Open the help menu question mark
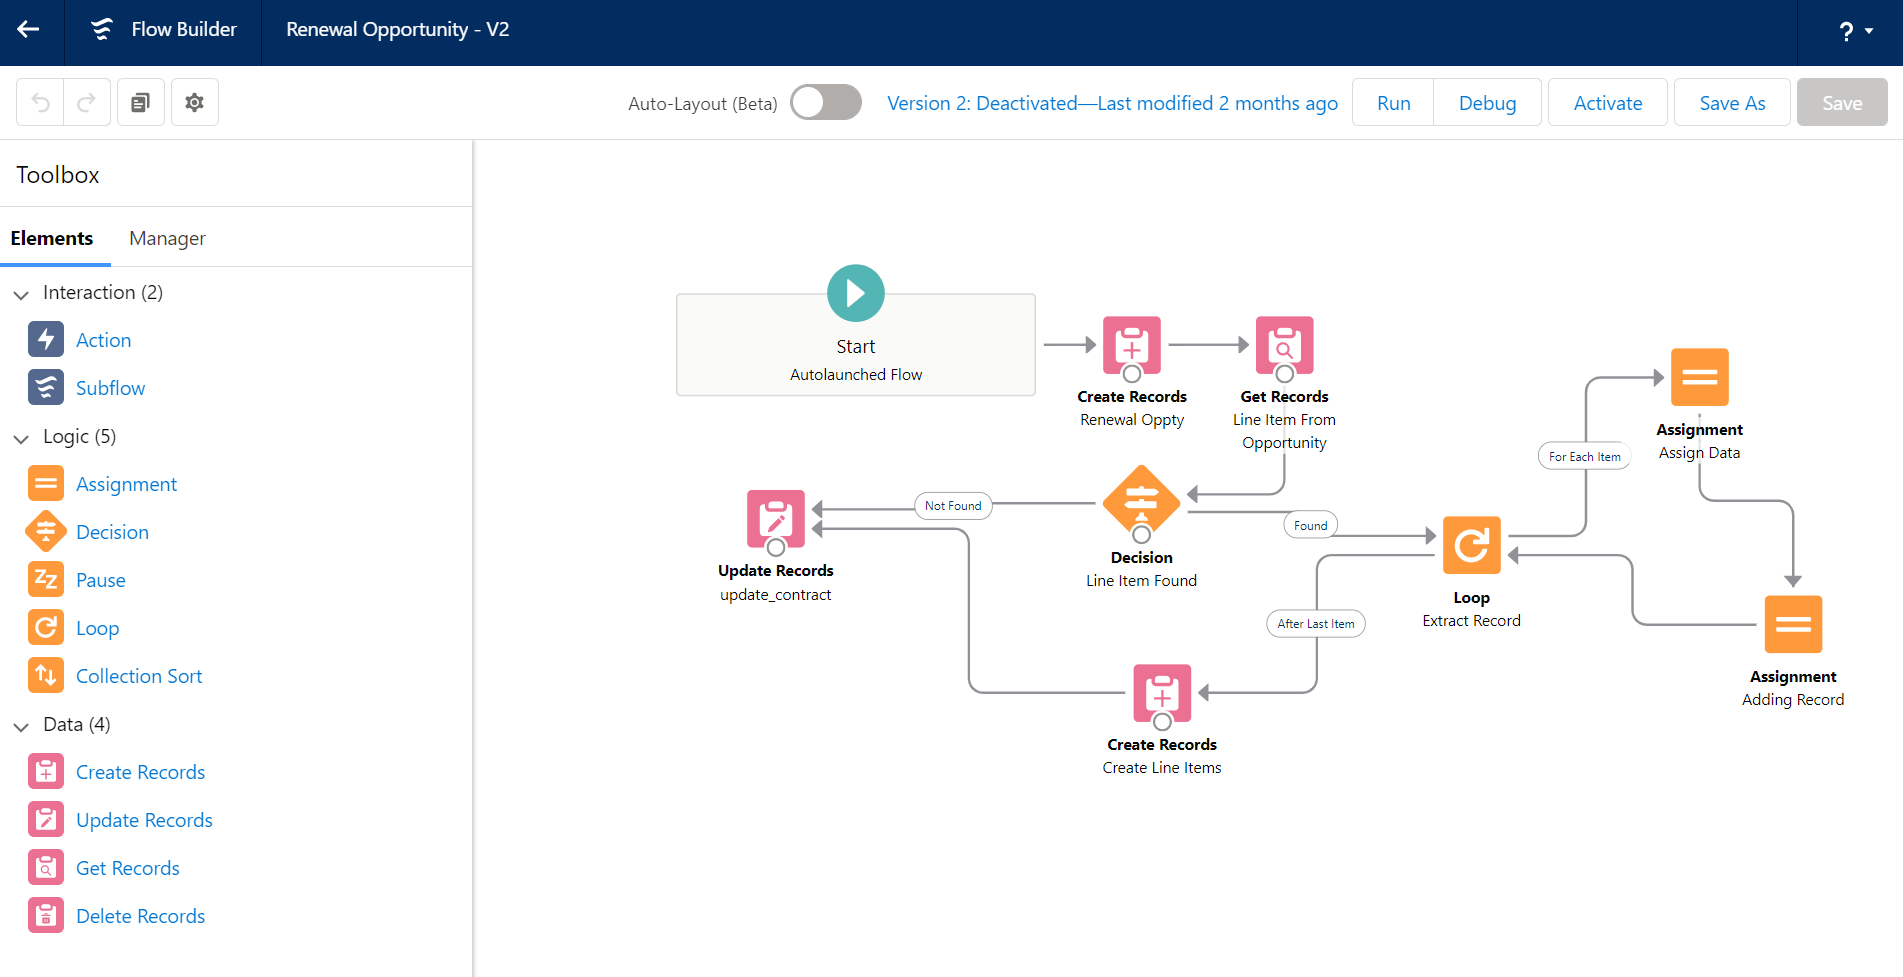1903x977 pixels. (x=1846, y=31)
